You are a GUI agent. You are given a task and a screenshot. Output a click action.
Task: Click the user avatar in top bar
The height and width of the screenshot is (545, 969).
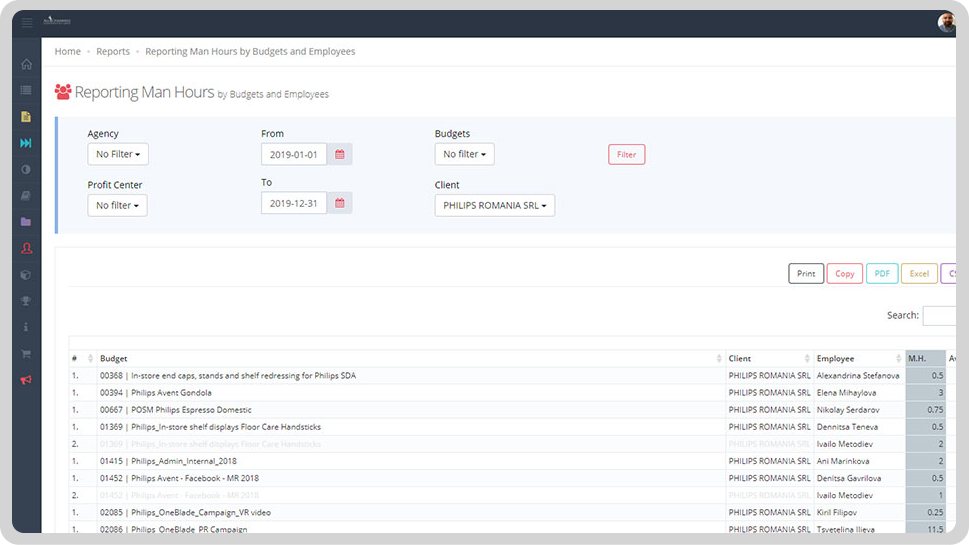click(x=946, y=22)
